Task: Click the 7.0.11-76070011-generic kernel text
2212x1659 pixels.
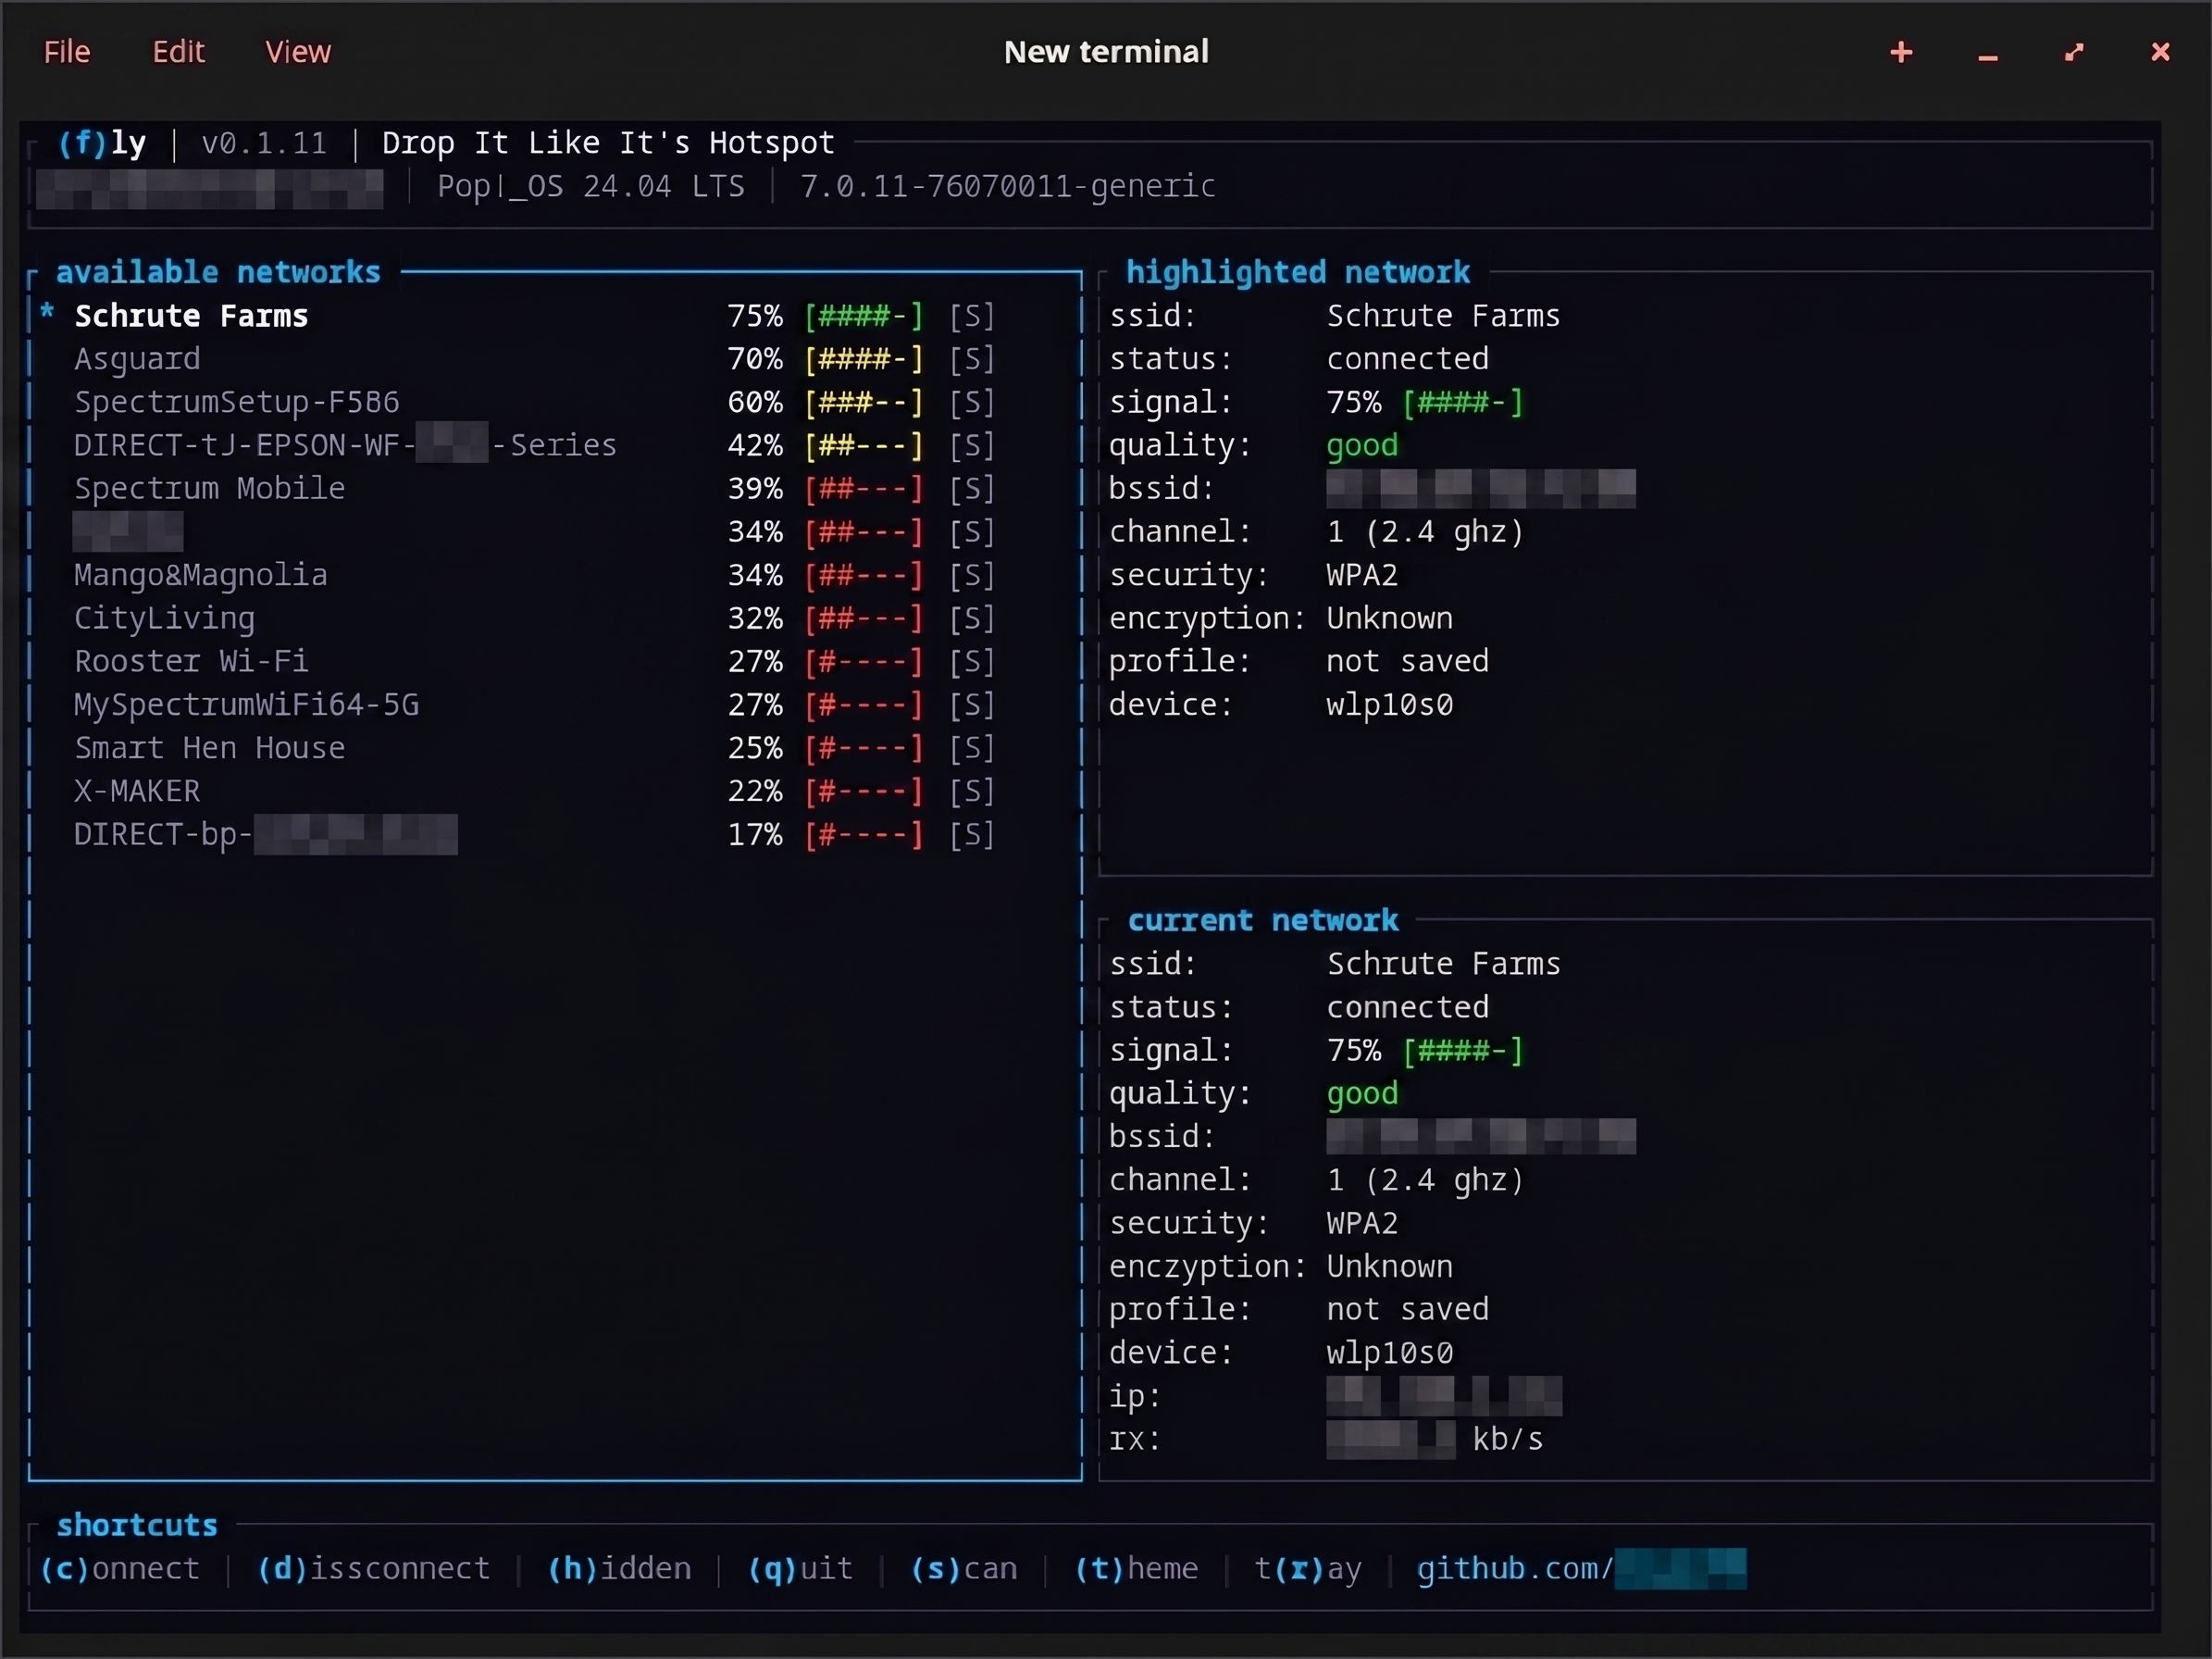Action: click(x=1008, y=186)
